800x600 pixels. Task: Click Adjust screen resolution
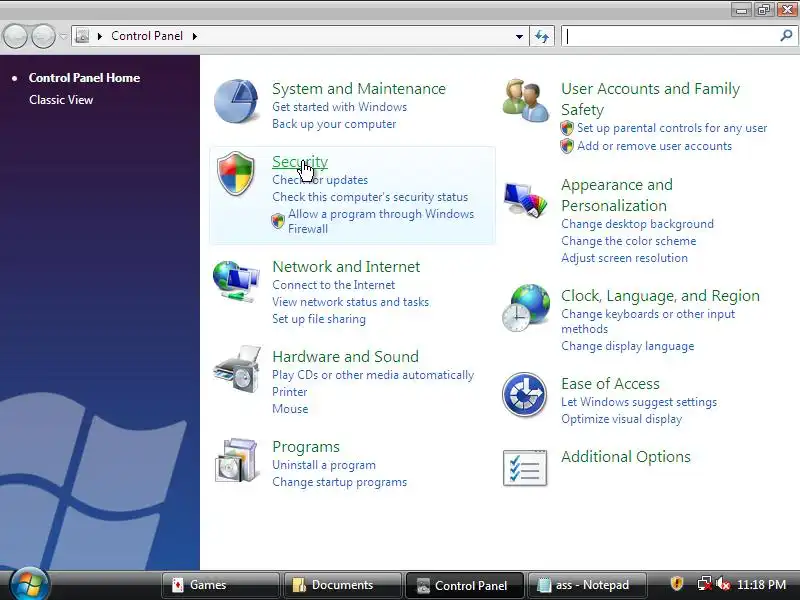pos(624,258)
